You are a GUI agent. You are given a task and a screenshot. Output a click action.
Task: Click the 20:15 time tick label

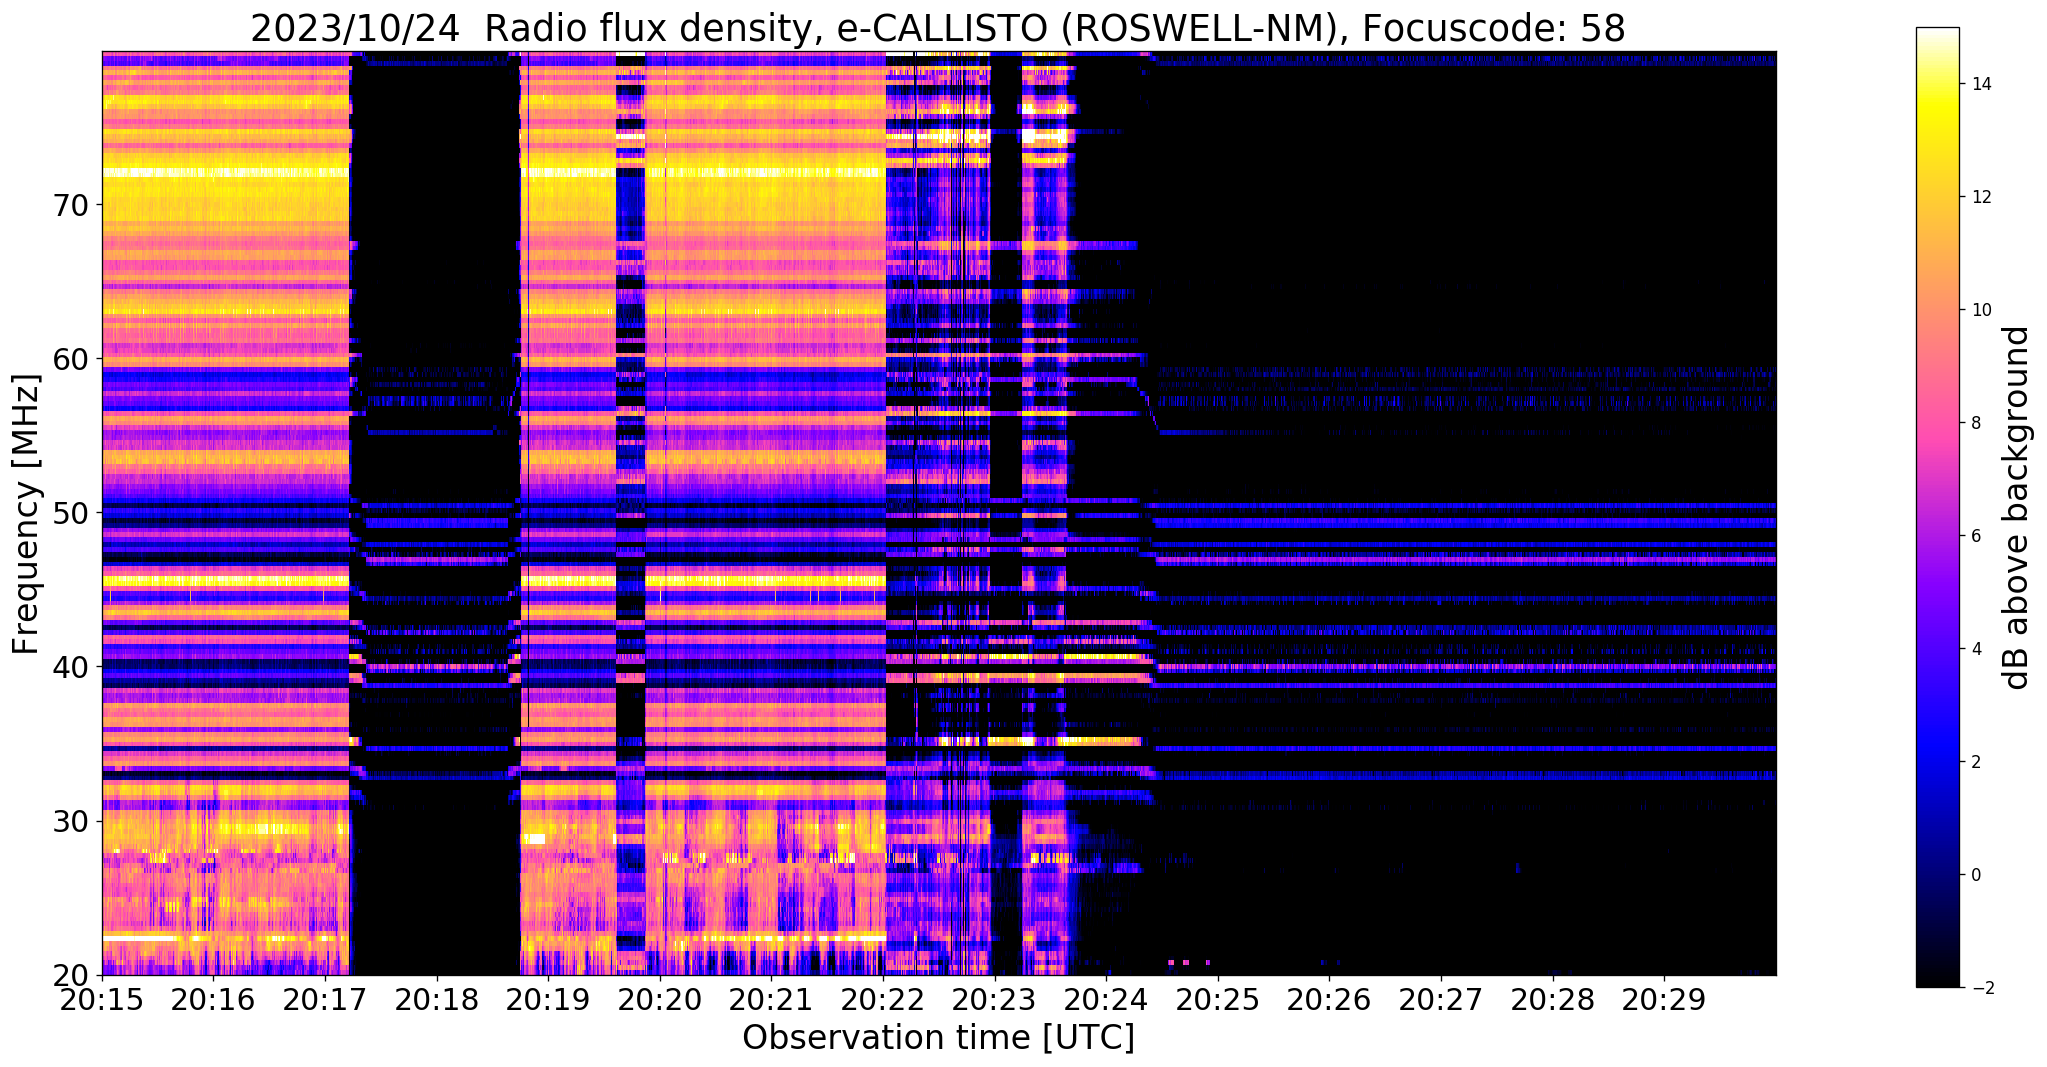coord(103,1000)
